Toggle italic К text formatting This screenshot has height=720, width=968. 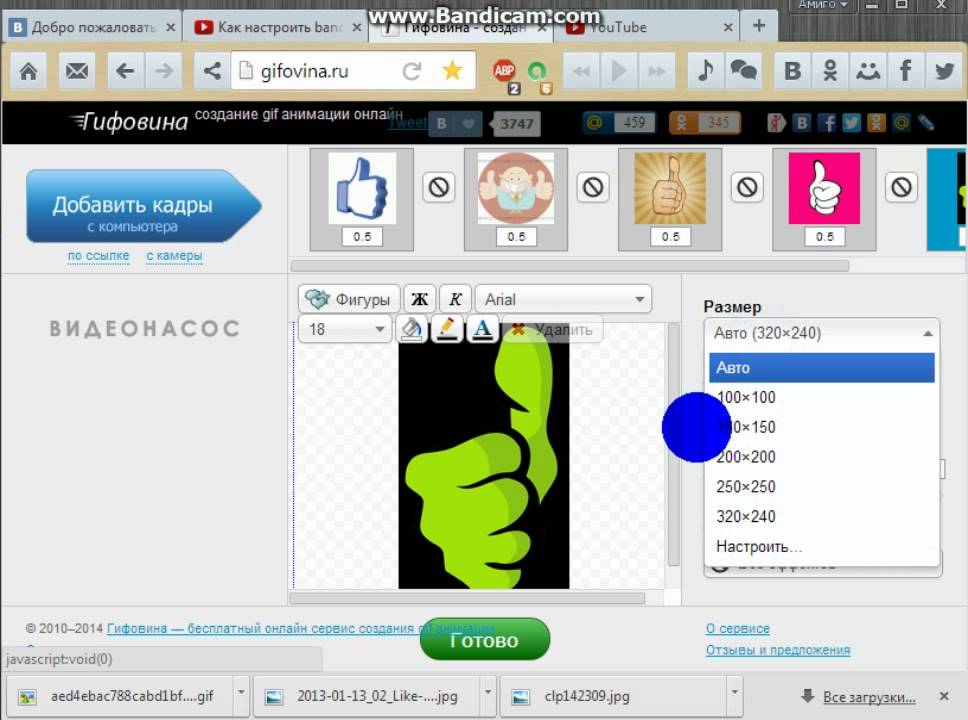[x=455, y=299]
